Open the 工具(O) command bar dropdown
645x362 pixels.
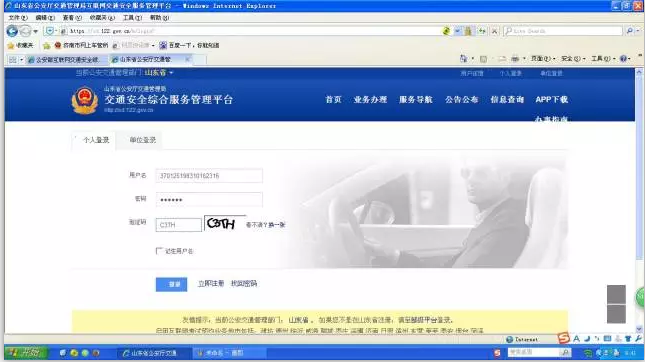point(603,59)
